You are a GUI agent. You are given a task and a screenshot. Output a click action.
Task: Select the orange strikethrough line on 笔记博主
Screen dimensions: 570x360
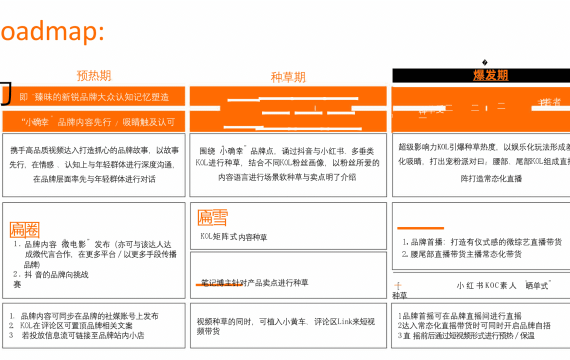pos(219,285)
